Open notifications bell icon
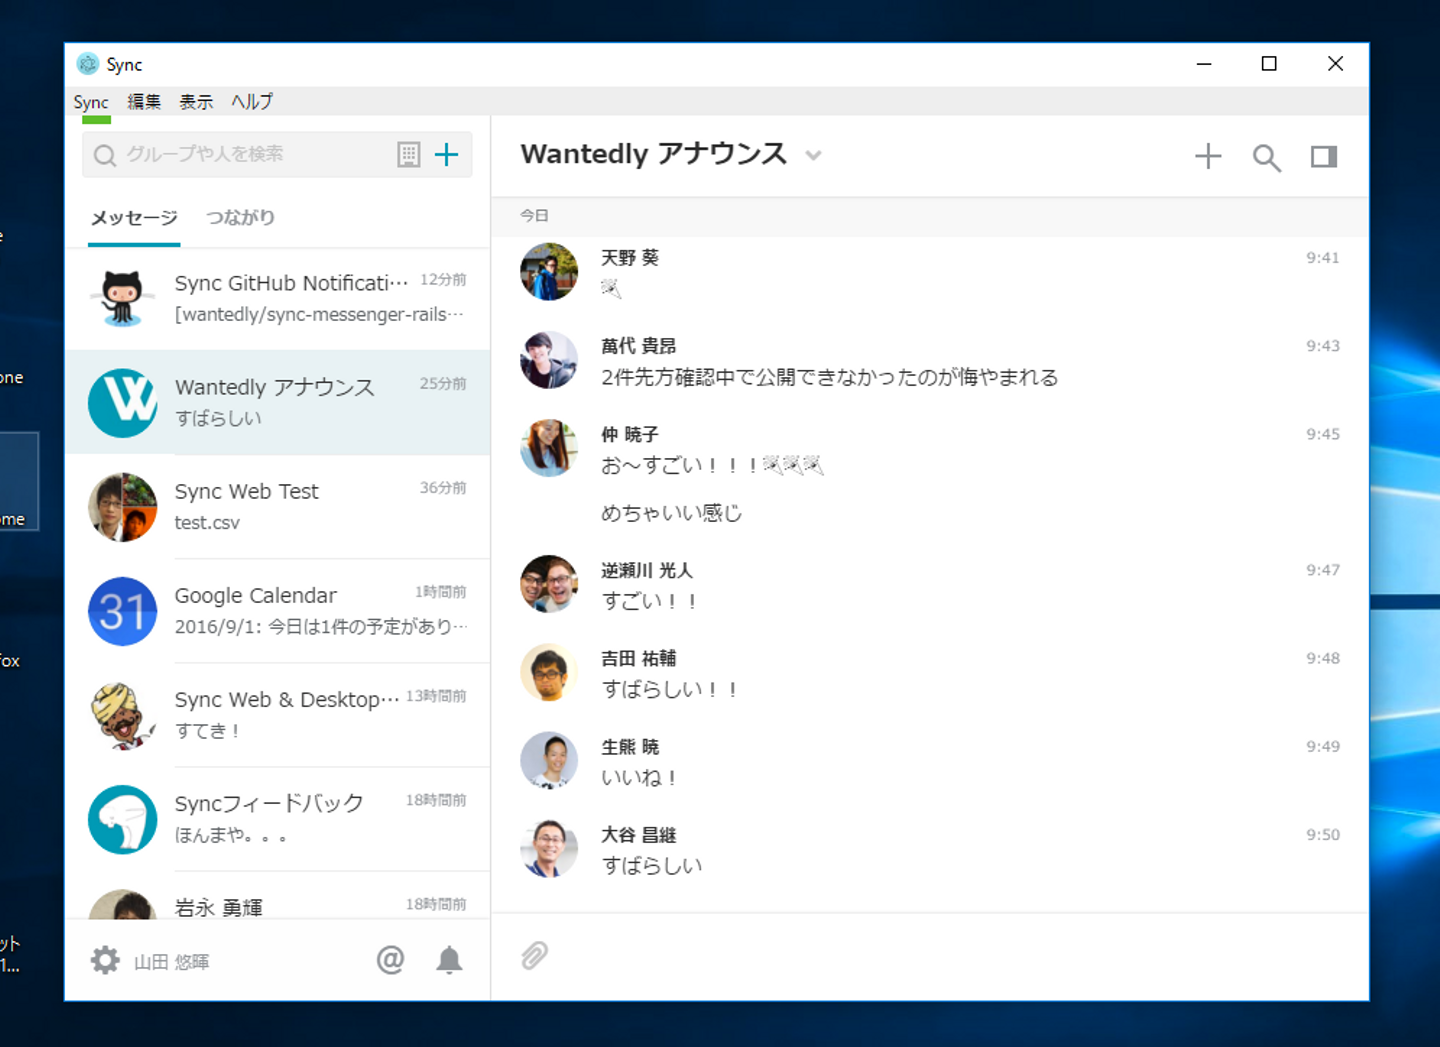Image resolution: width=1440 pixels, height=1047 pixels. click(x=449, y=960)
